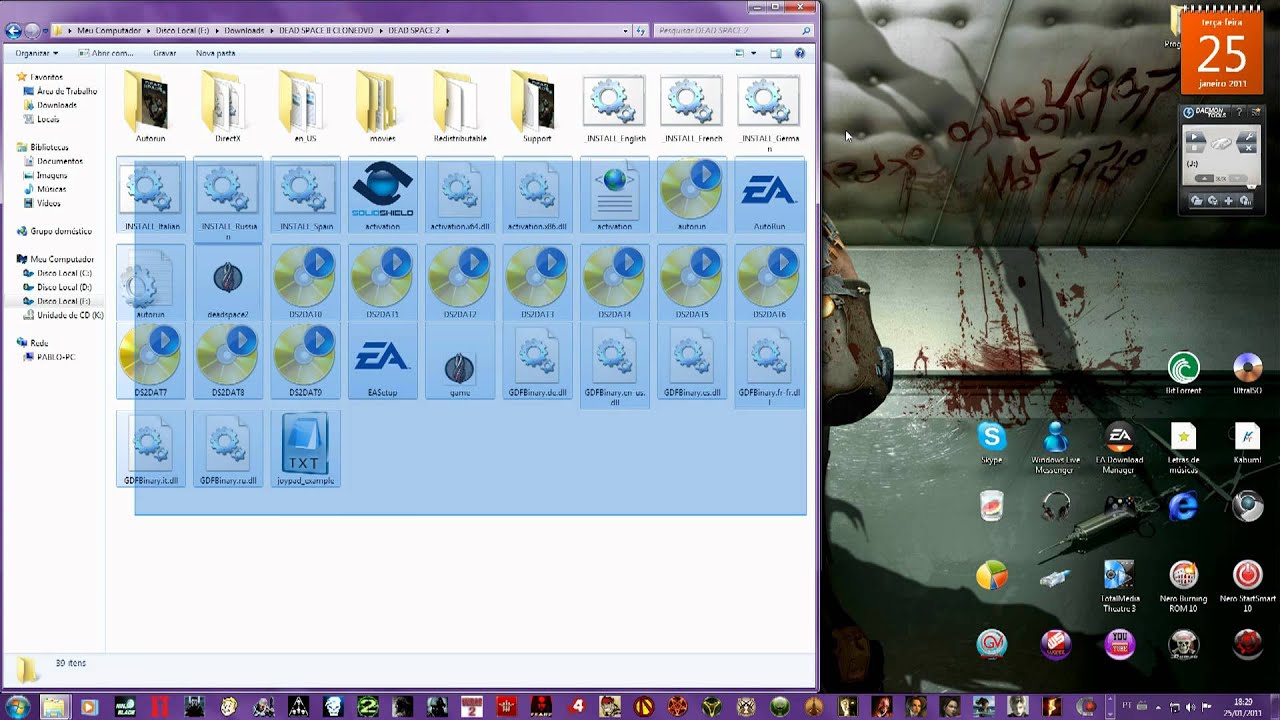This screenshot has height=720, width=1280.
Task: Select the joypad_example TXT file
Action: [305, 450]
